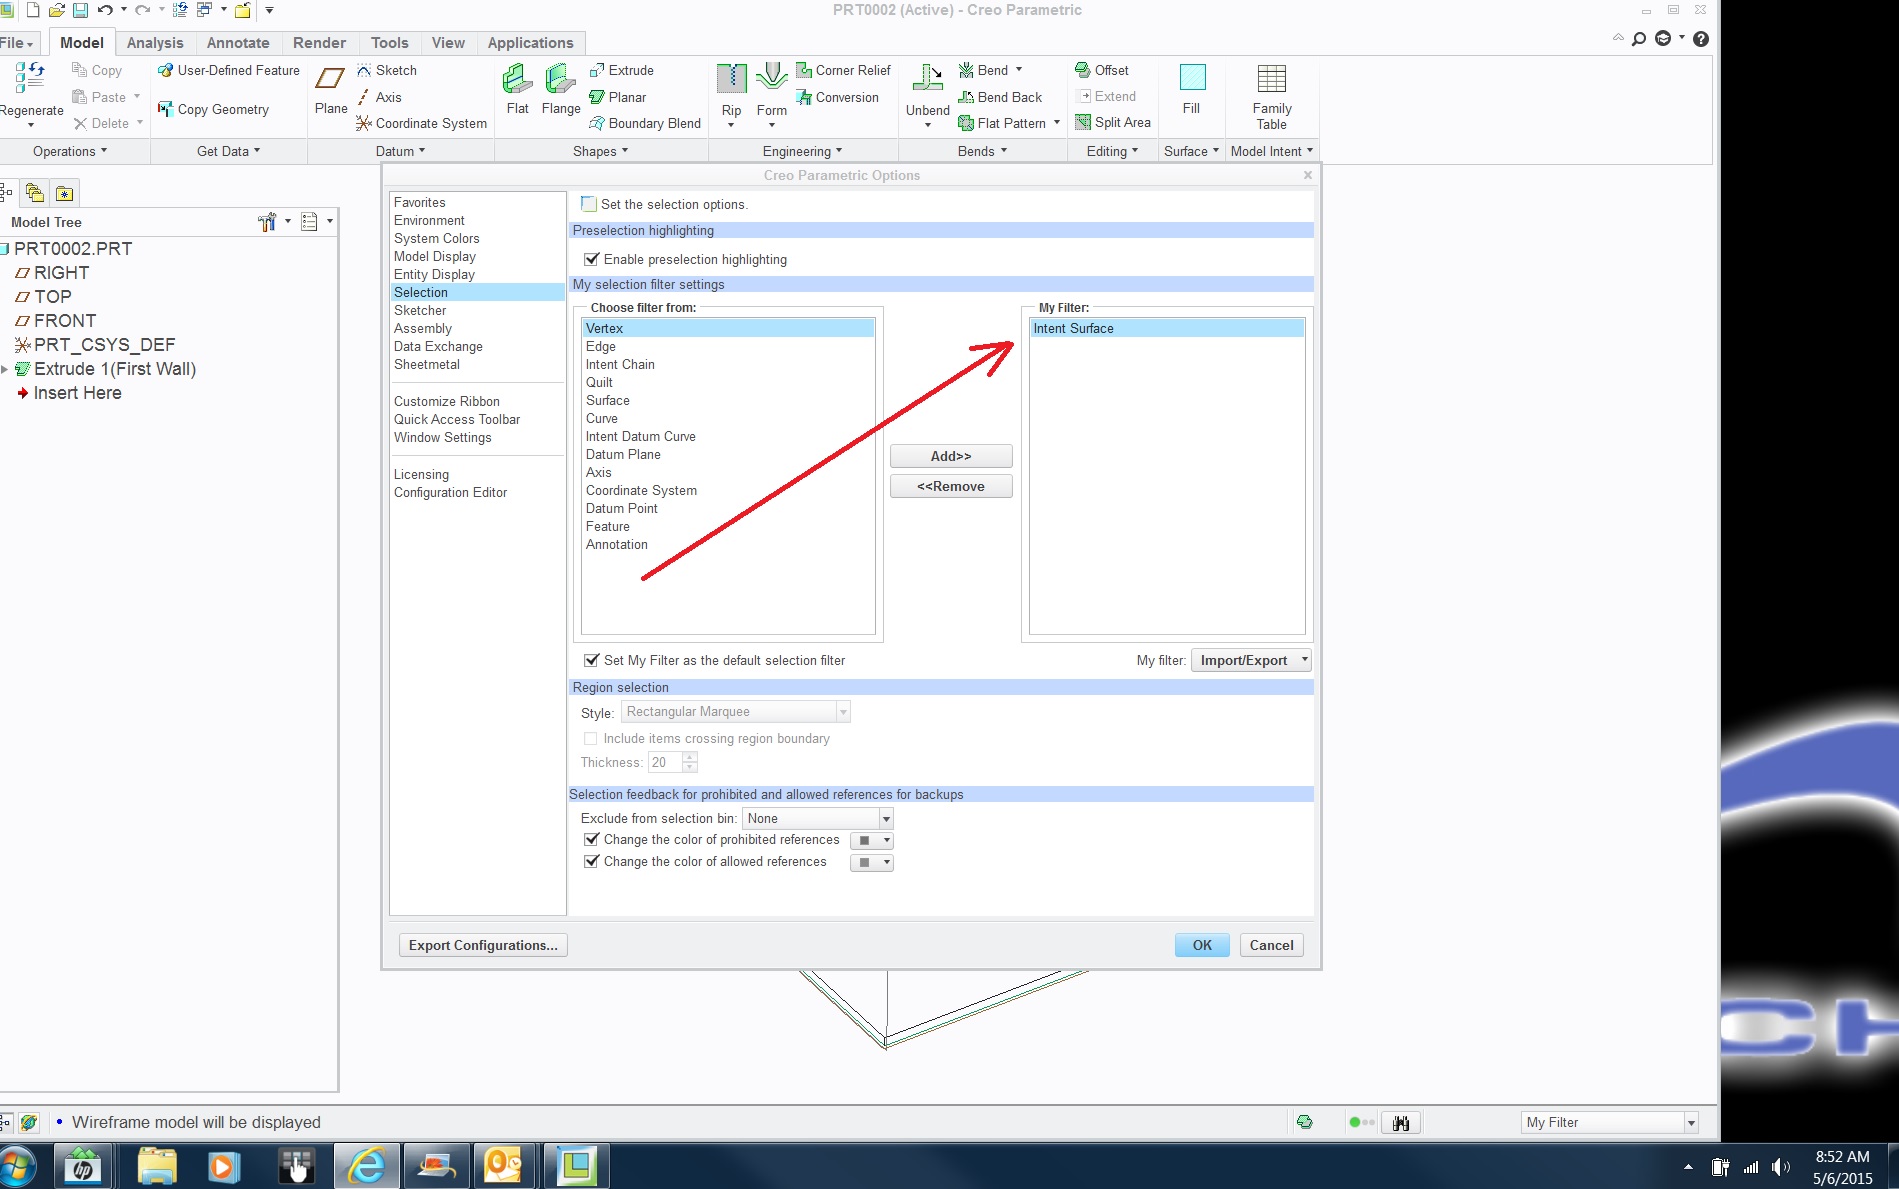Toggle Enable preselection highlighting checkbox

pos(591,259)
